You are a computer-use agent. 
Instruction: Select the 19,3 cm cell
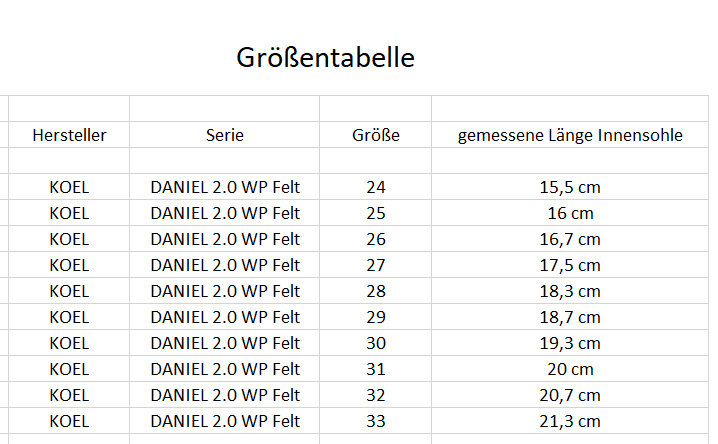pyautogui.click(x=570, y=343)
